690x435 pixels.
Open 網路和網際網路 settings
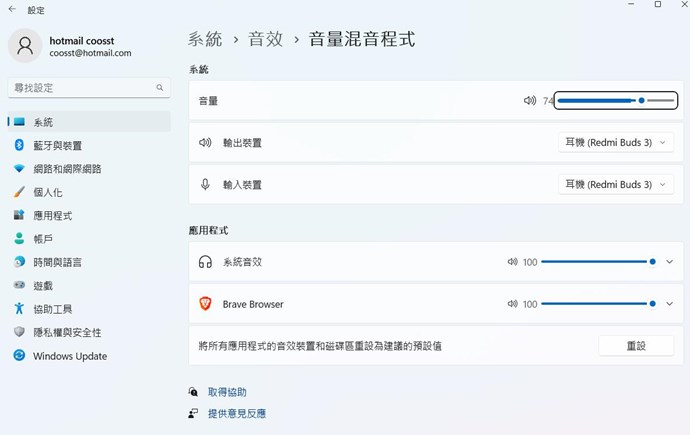[67, 169]
